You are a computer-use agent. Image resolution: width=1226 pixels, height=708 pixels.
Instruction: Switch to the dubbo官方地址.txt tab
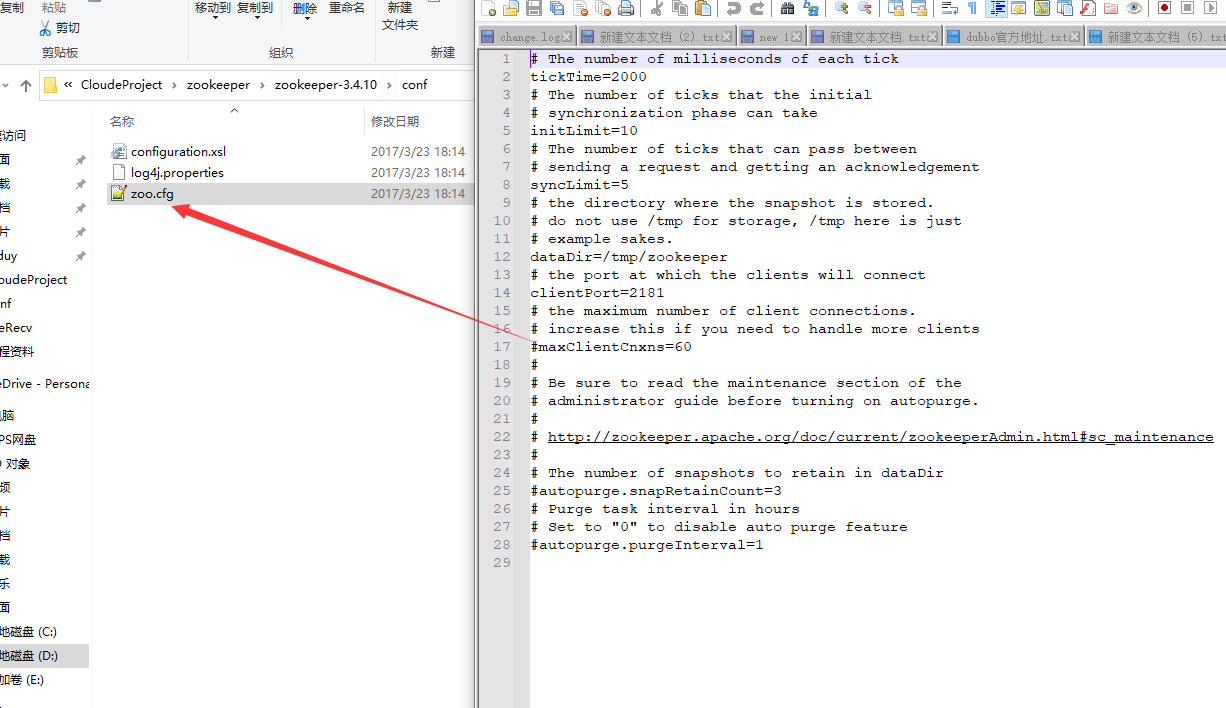[x=1013, y=33]
